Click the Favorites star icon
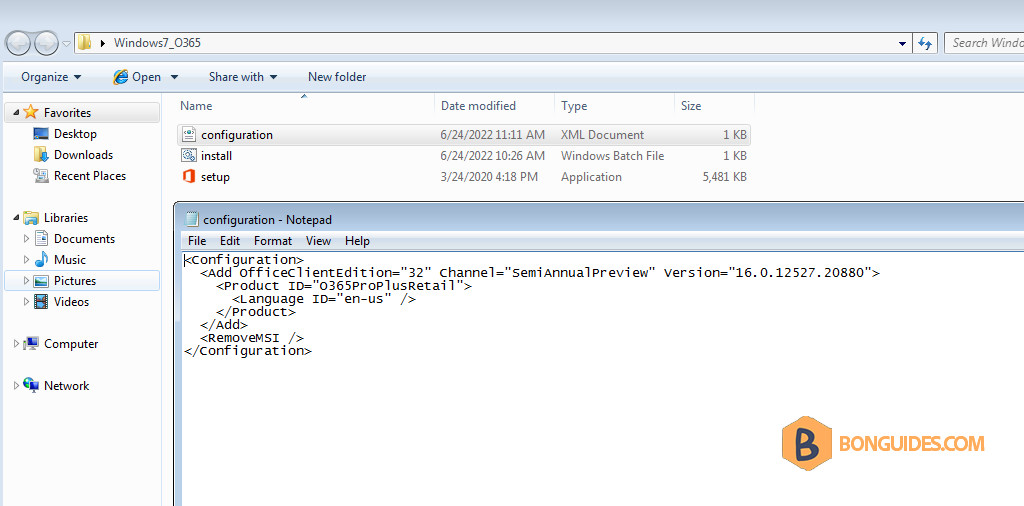 30,112
